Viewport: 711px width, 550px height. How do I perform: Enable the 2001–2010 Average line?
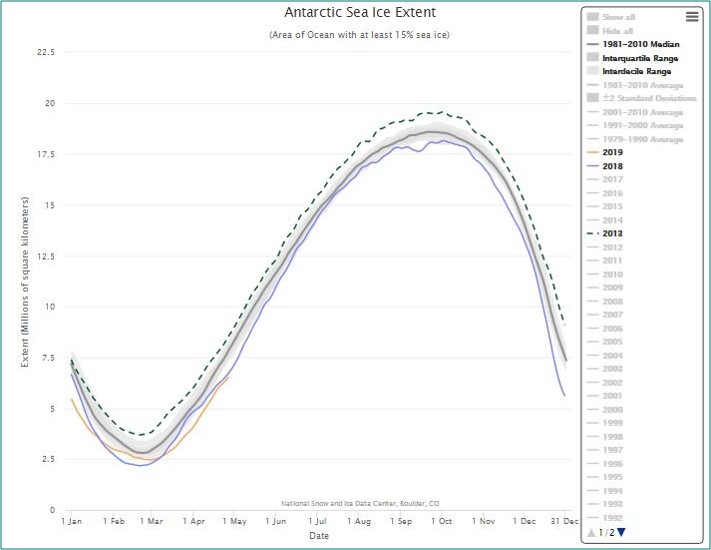(641, 112)
